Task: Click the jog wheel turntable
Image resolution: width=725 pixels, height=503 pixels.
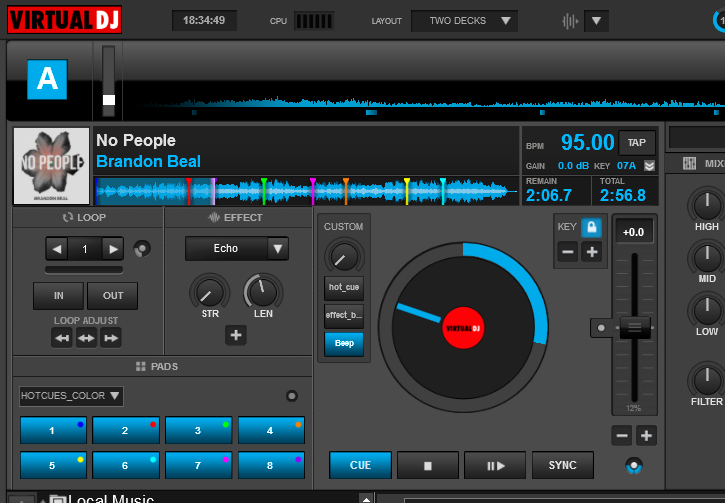Action: pyautogui.click(x=463, y=328)
